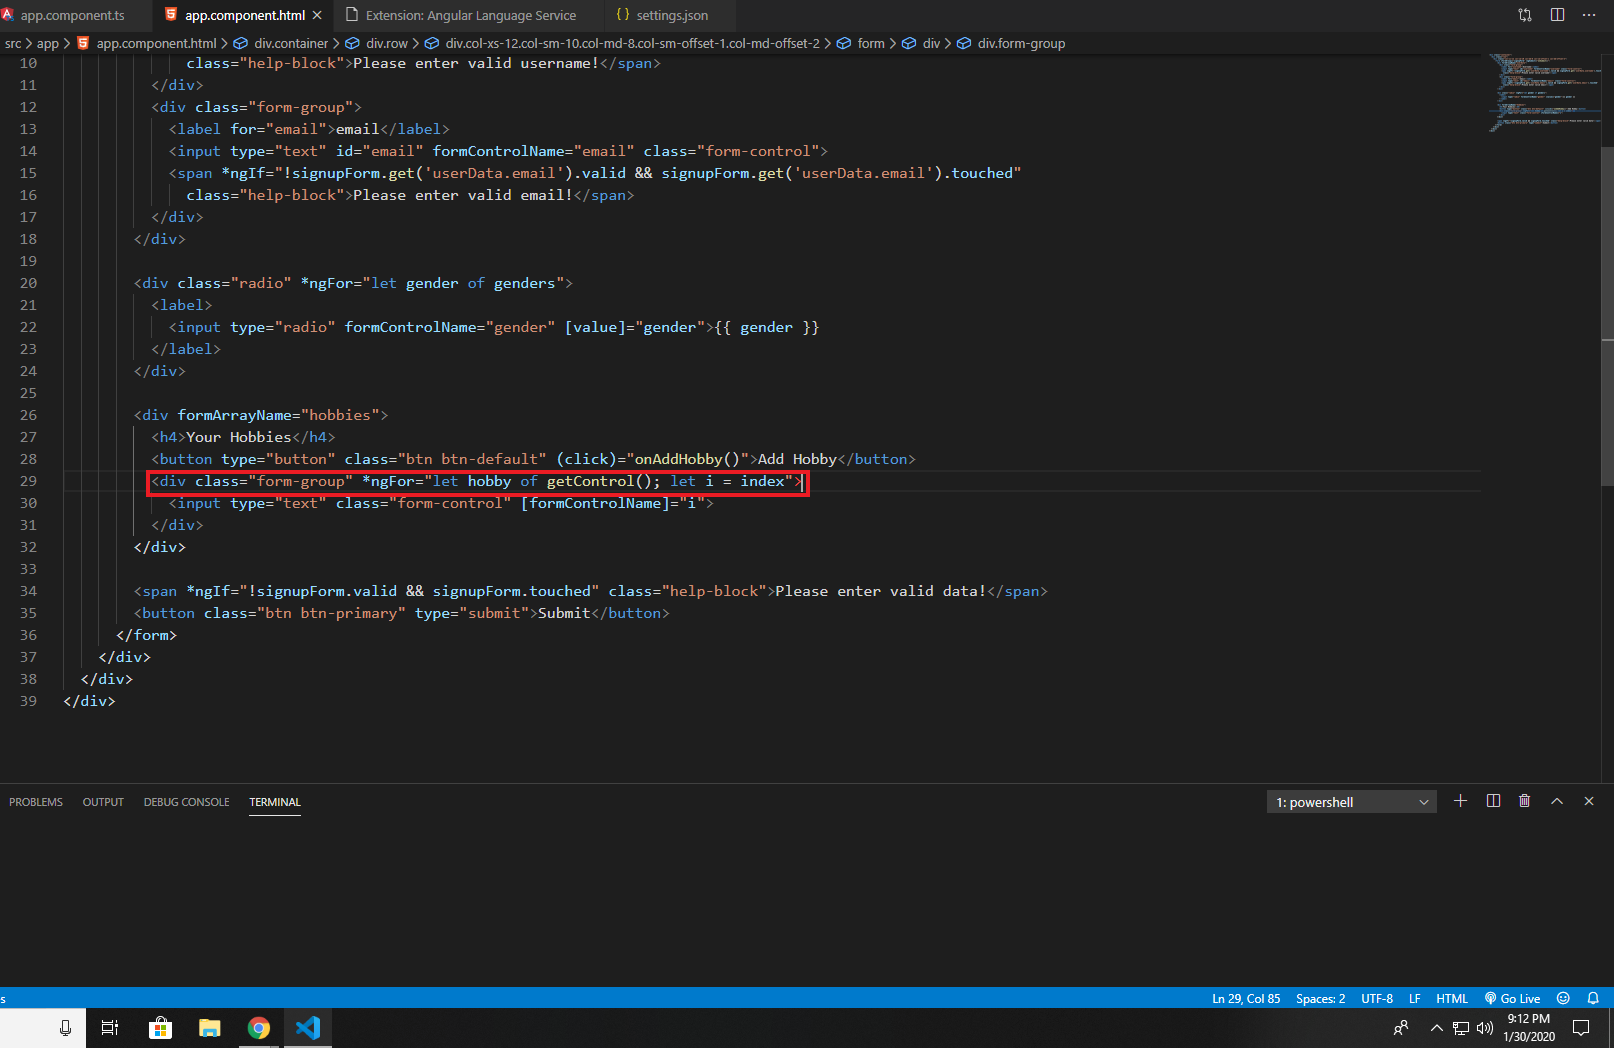Maximize the terminal panel with the chevron
Screen dimensions: 1614x1048
tap(1557, 801)
